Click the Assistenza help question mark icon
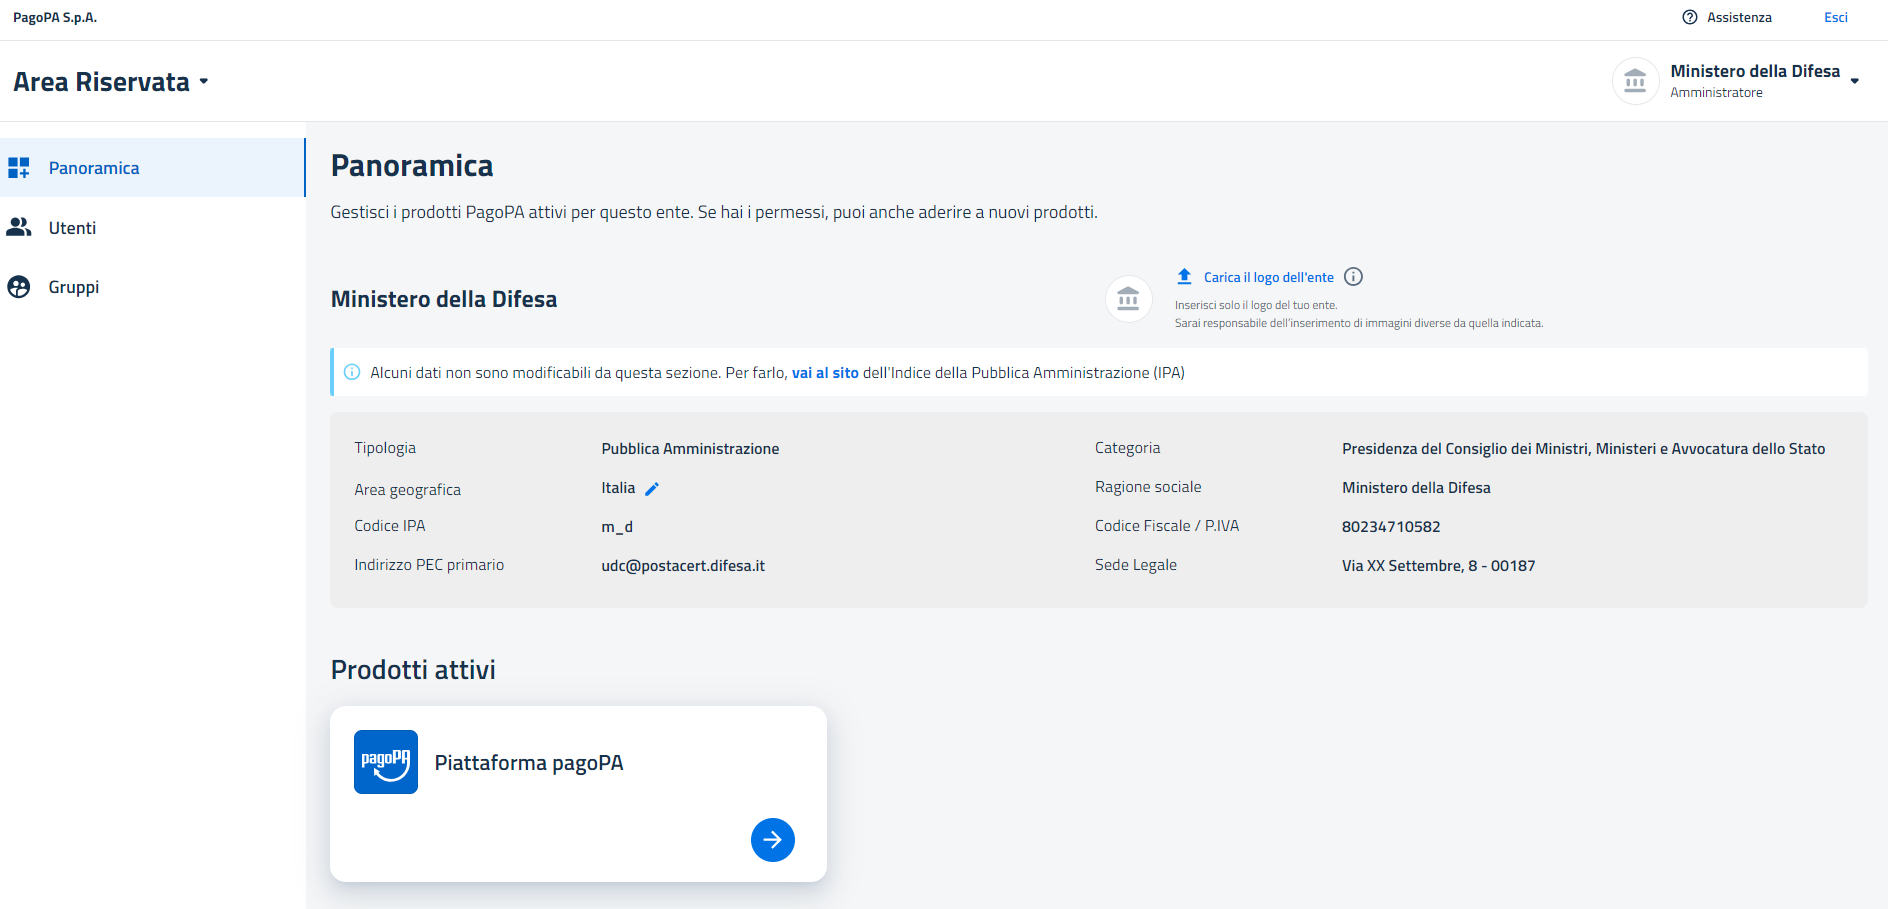The image size is (1888, 909). click(x=1690, y=17)
